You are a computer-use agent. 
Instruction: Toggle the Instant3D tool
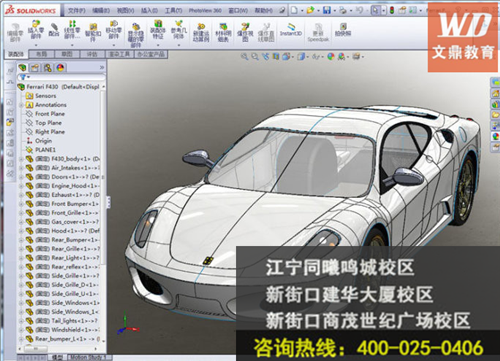click(x=291, y=29)
